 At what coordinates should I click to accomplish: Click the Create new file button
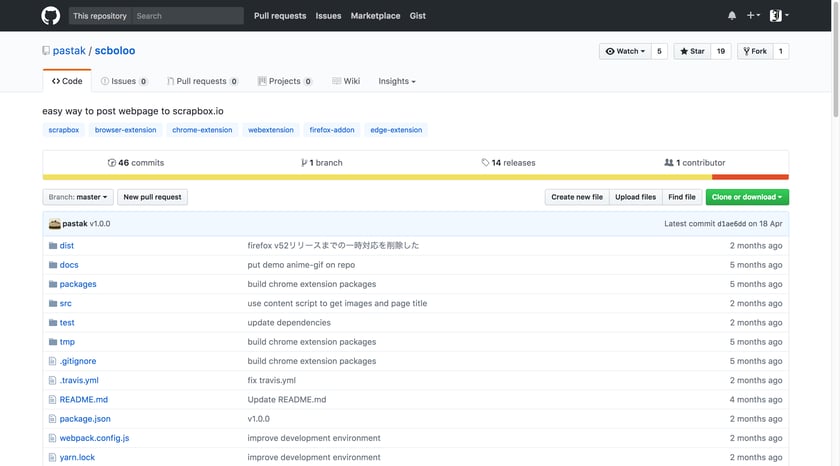[x=577, y=197]
